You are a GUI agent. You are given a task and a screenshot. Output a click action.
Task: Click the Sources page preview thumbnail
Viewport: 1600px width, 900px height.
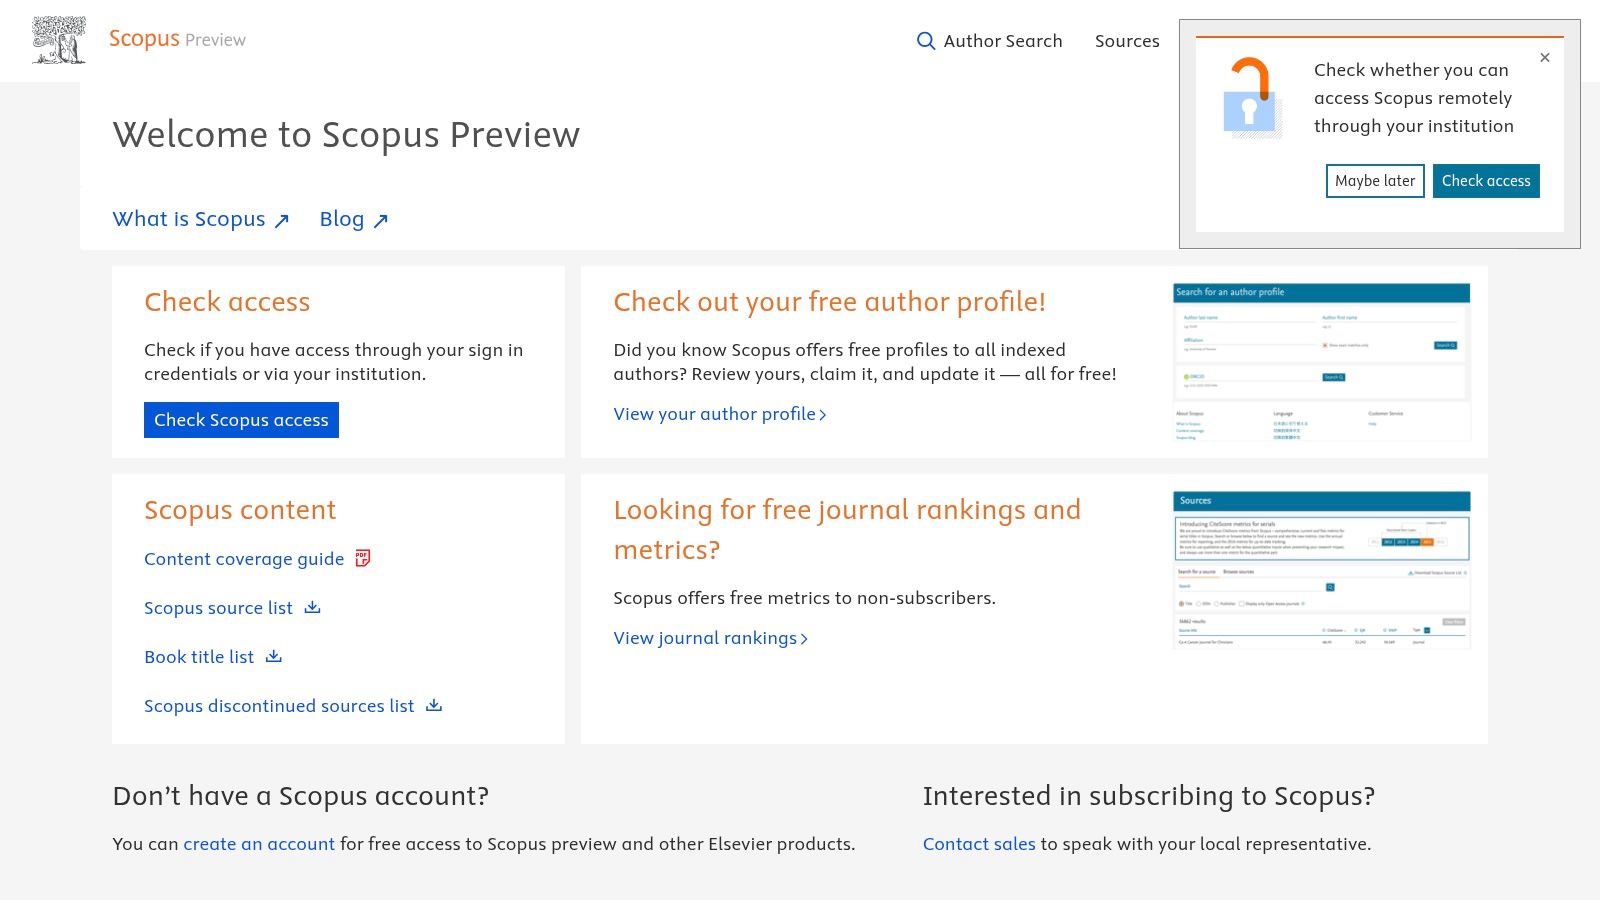1321,570
